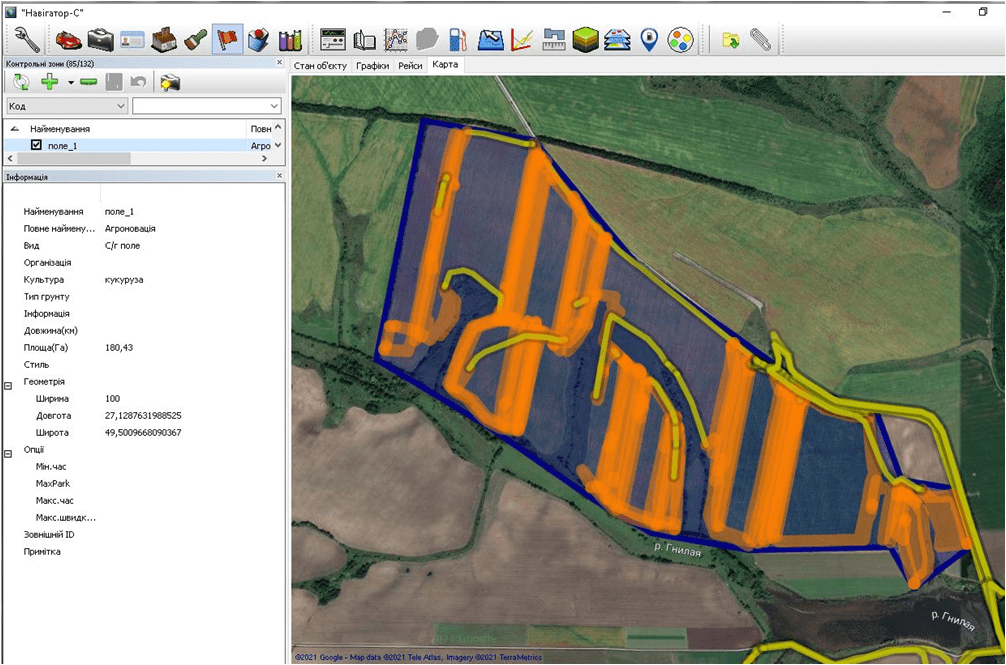Click the red car vehicles icon
1006x665 pixels.
click(x=68, y=39)
